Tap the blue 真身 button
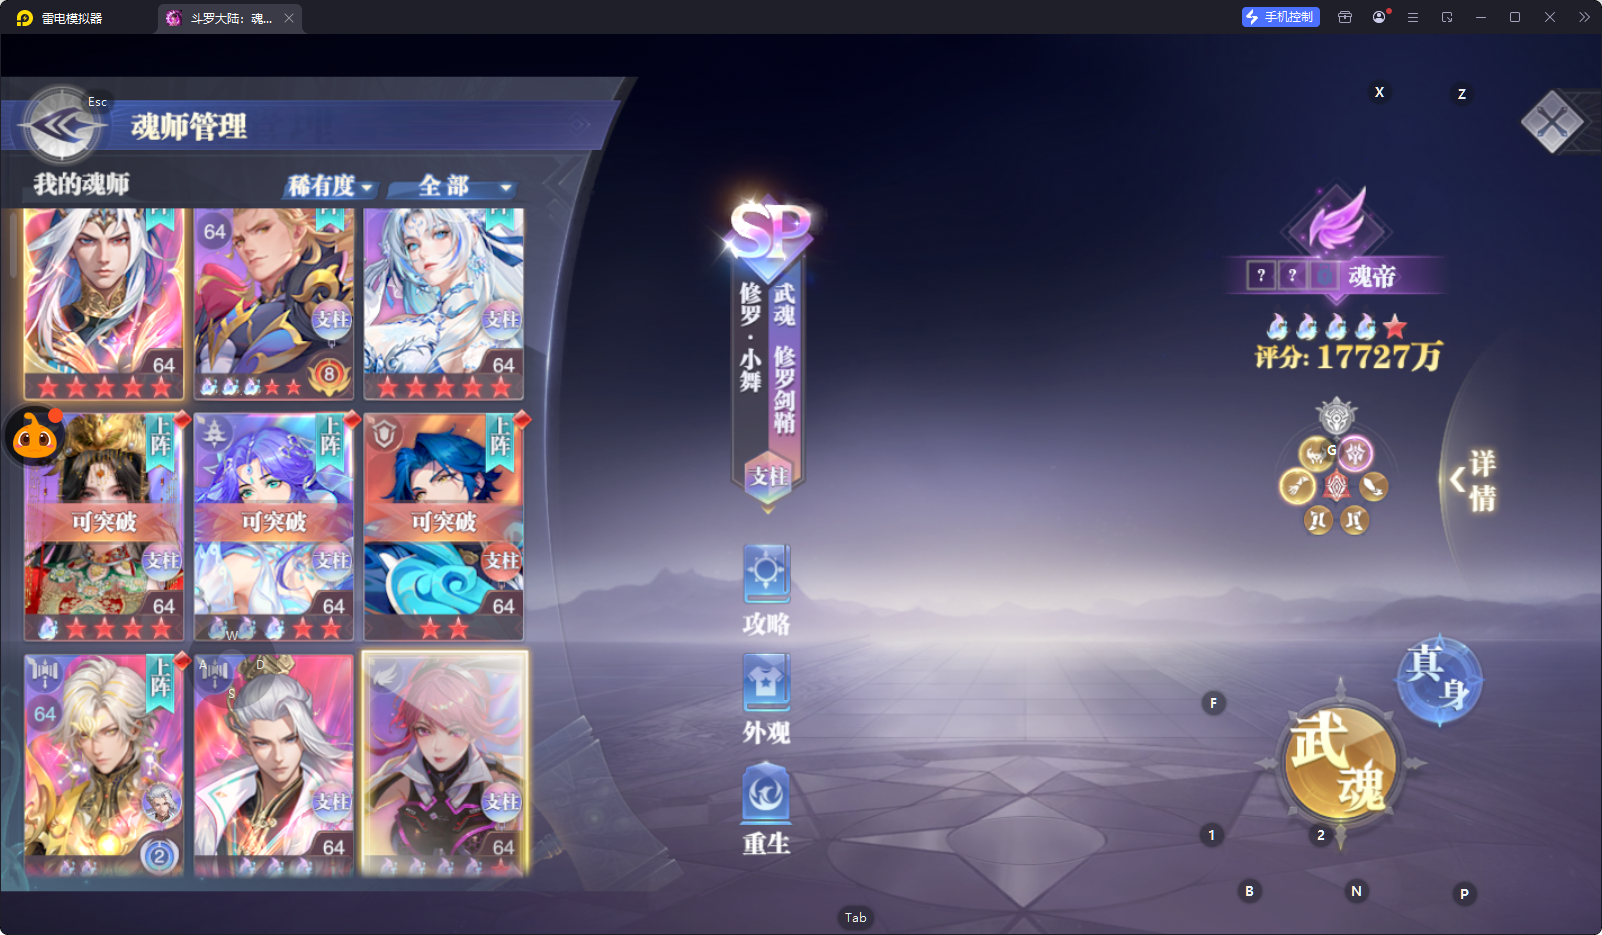The width and height of the screenshot is (1602, 935). [x=1439, y=680]
